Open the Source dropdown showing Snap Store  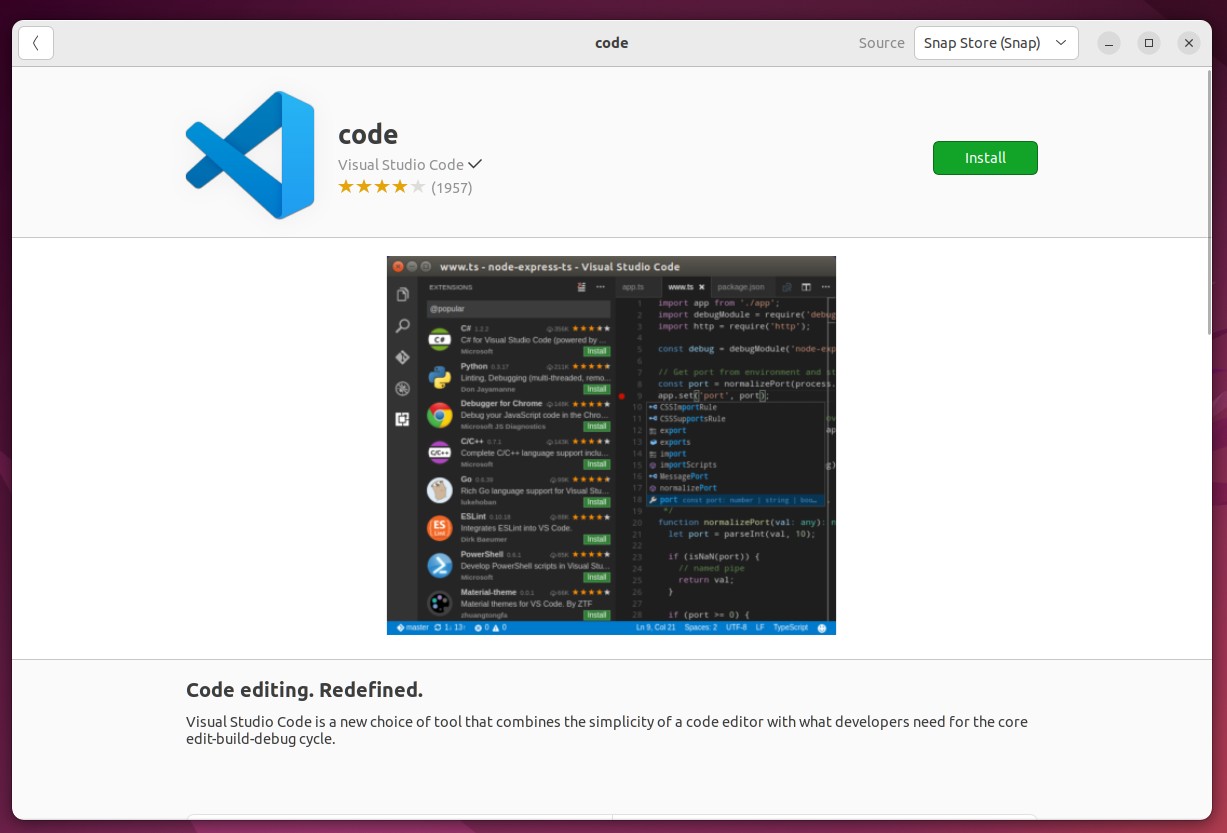(996, 43)
